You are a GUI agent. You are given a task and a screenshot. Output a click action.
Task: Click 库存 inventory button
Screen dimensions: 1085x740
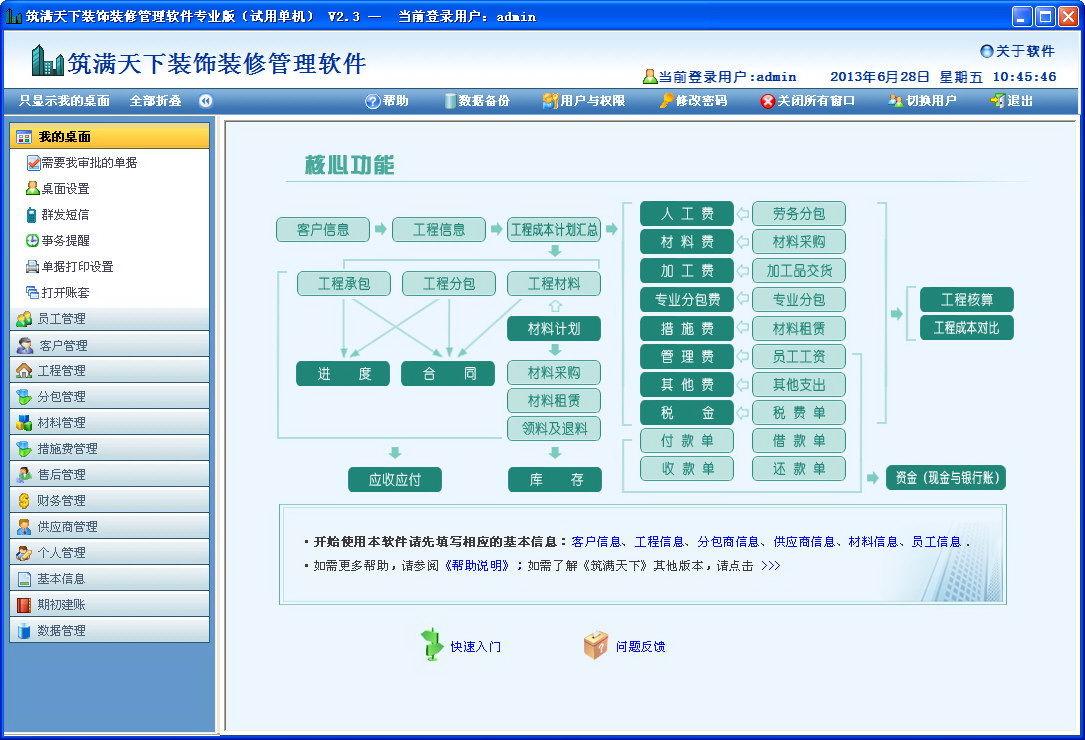(555, 480)
